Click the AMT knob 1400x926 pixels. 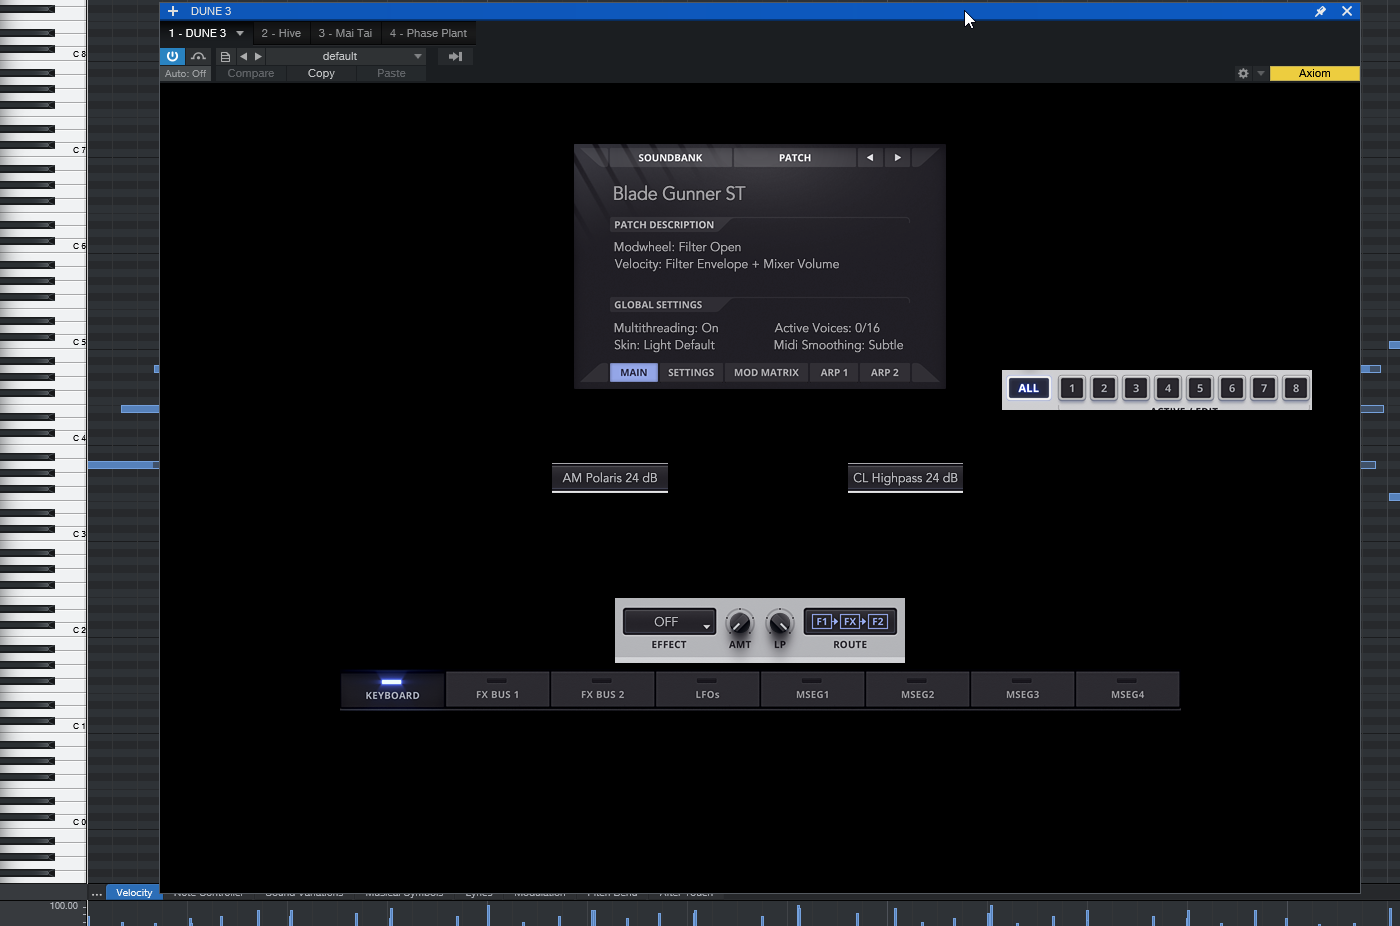click(x=740, y=623)
